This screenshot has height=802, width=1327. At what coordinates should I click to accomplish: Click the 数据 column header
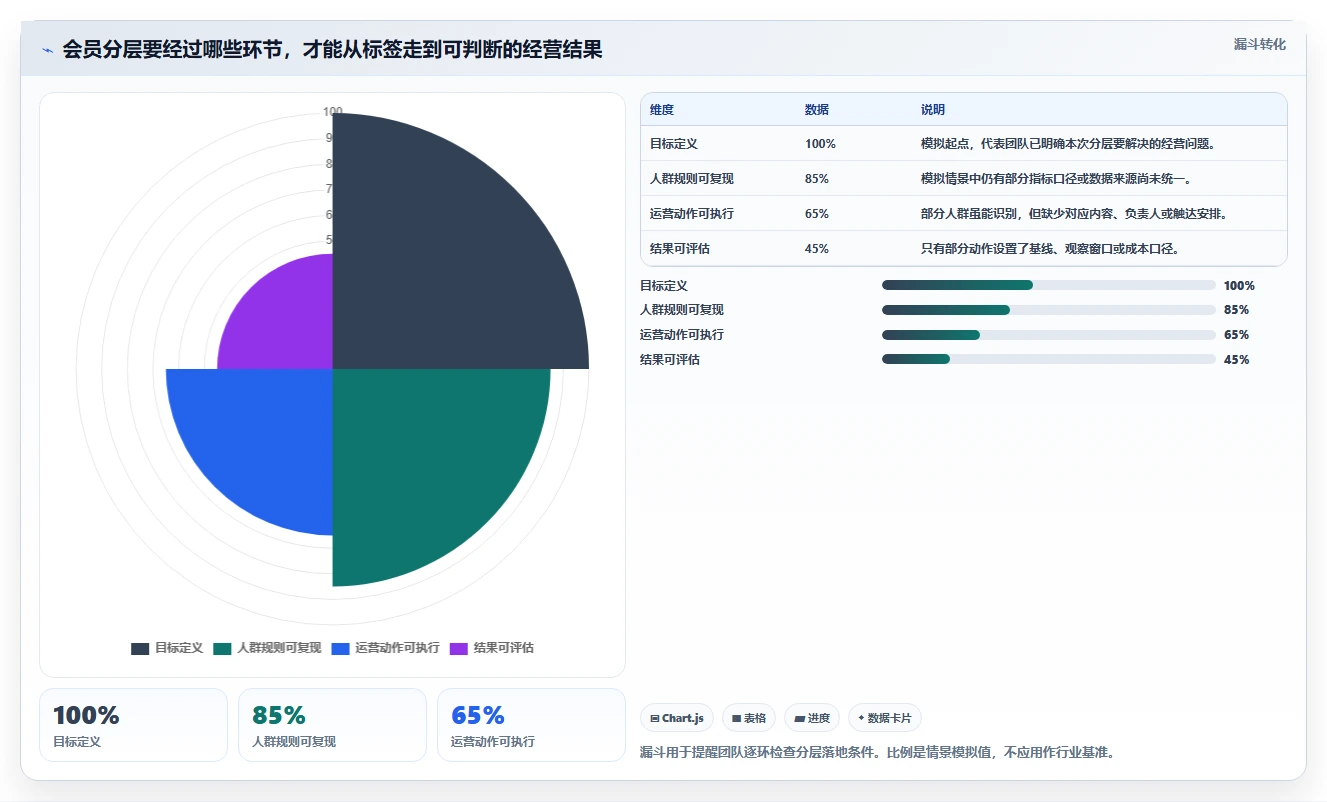pyautogui.click(x=817, y=110)
